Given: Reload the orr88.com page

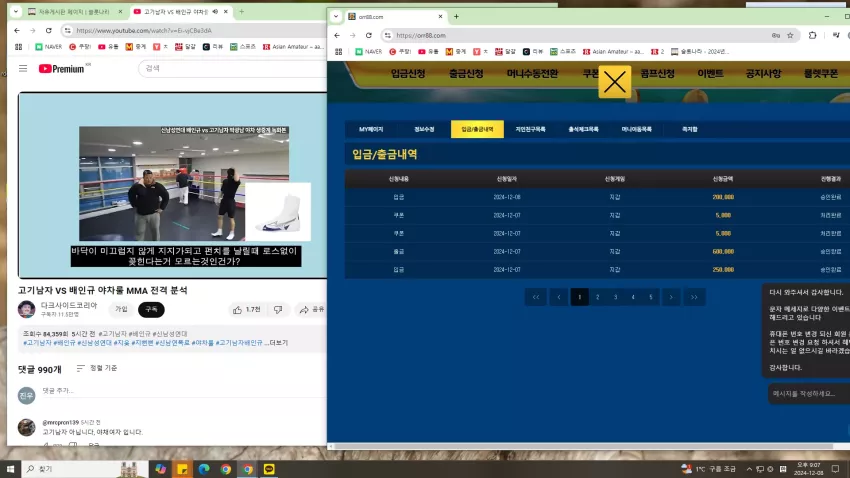Looking at the screenshot, I should click(x=369, y=35).
